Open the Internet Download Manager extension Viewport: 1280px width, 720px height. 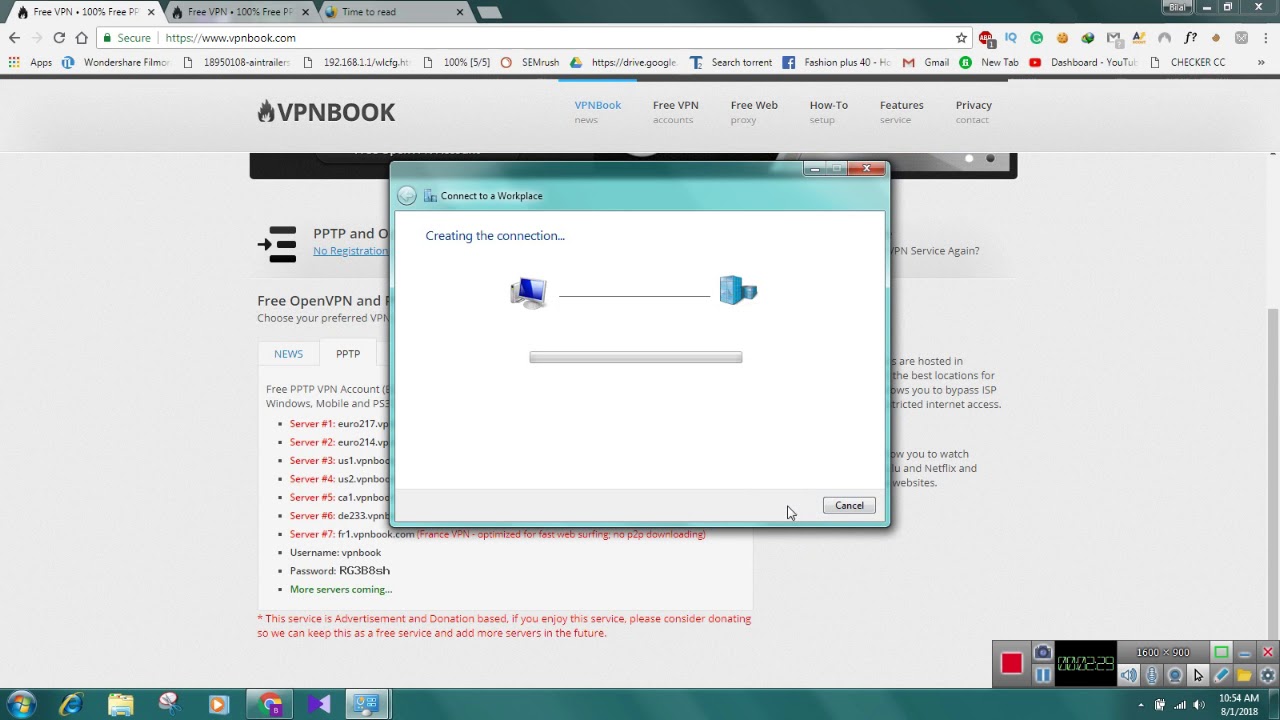point(1087,38)
